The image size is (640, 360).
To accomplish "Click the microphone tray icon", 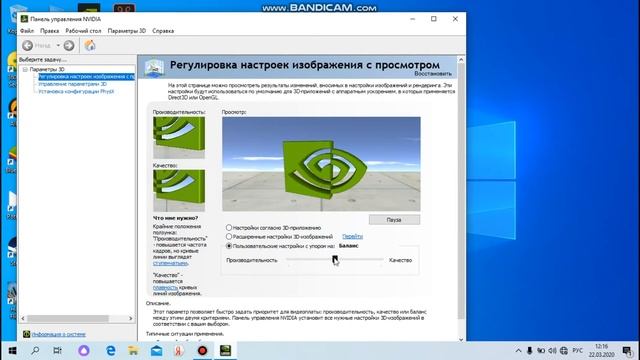I will 529,351.
